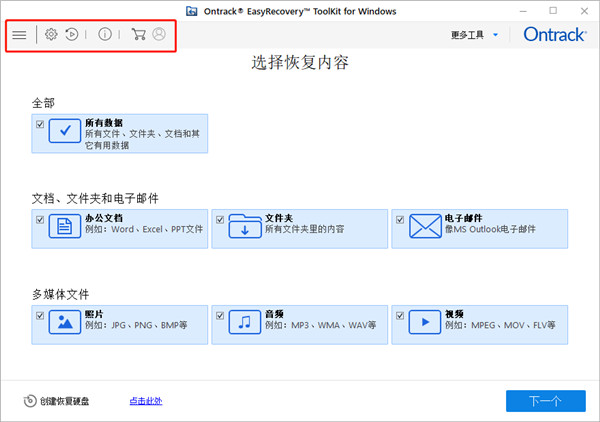
Task: Uncheck the 视频 checkbox
Action: 400,316
